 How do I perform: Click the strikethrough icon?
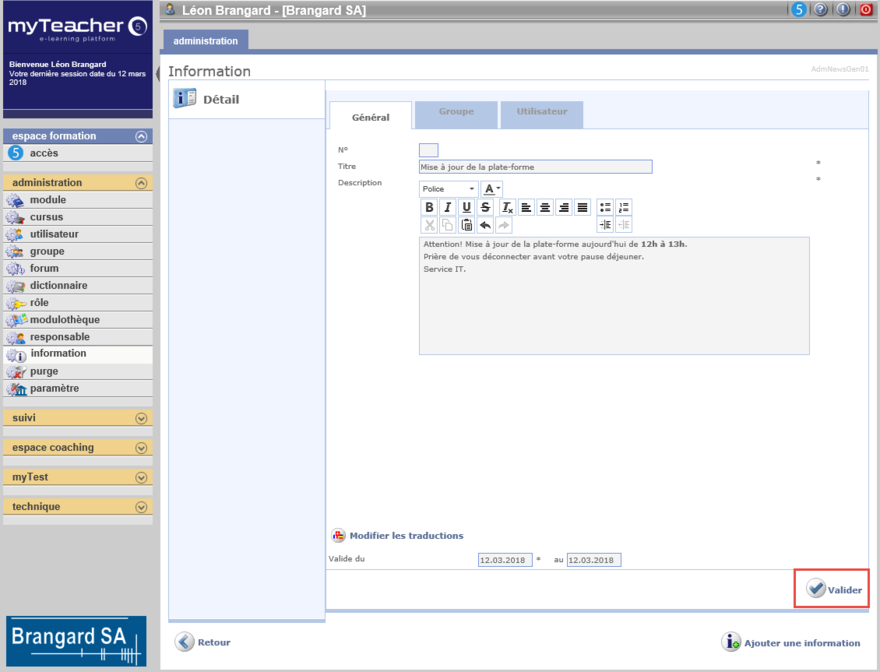[485, 207]
